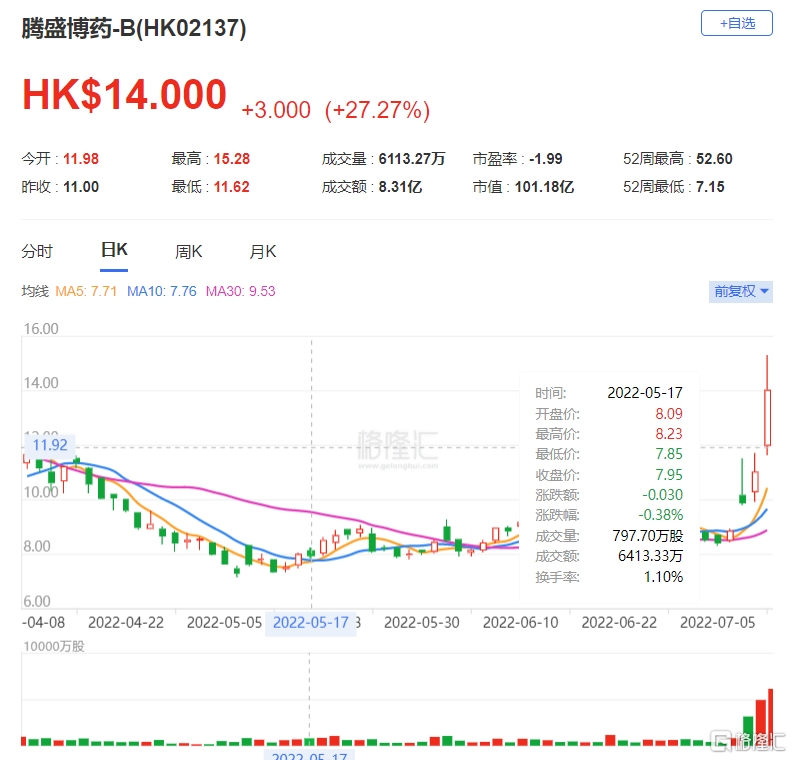This screenshot has width=793, height=760.
Task: Click tooltip 收盘价 value 7.95
Action: (669, 475)
